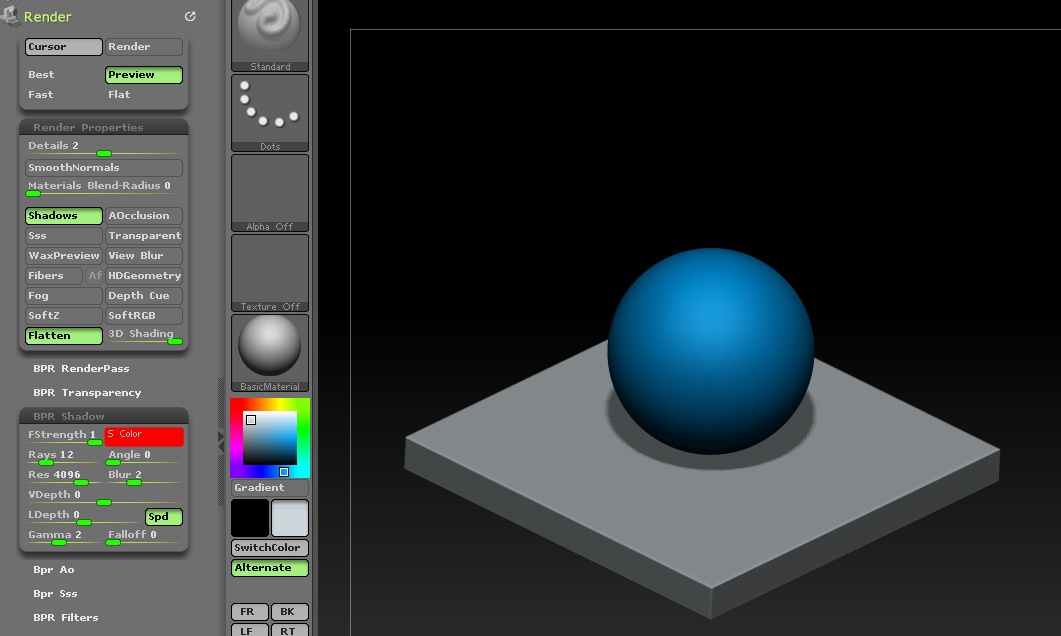This screenshot has height=636, width=1061.
Task: Expand BPR Transparency section
Action: click(x=87, y=392)
